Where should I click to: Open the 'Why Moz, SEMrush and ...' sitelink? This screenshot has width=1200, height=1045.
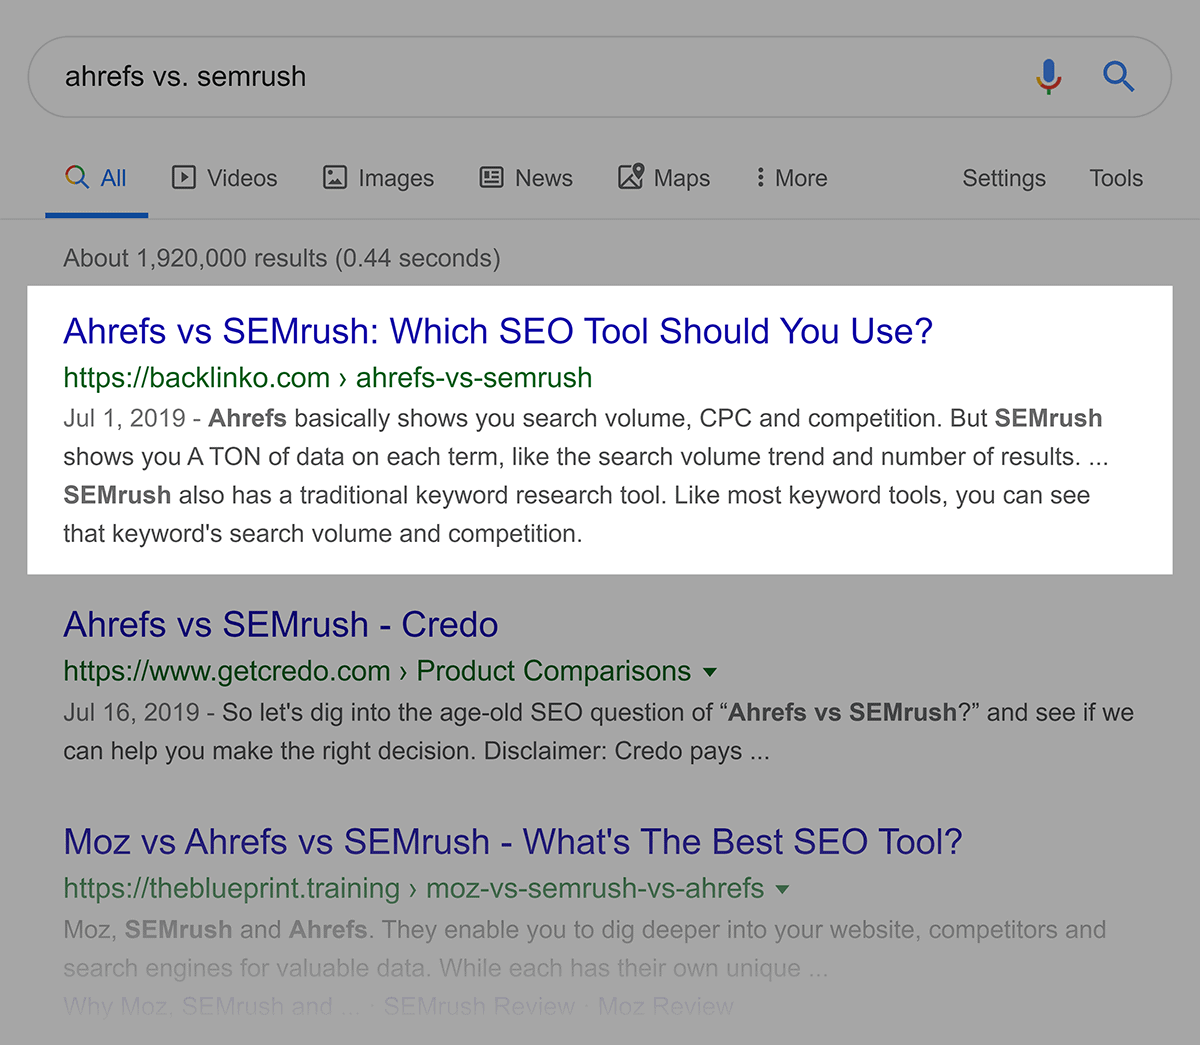pos(211,1006)
